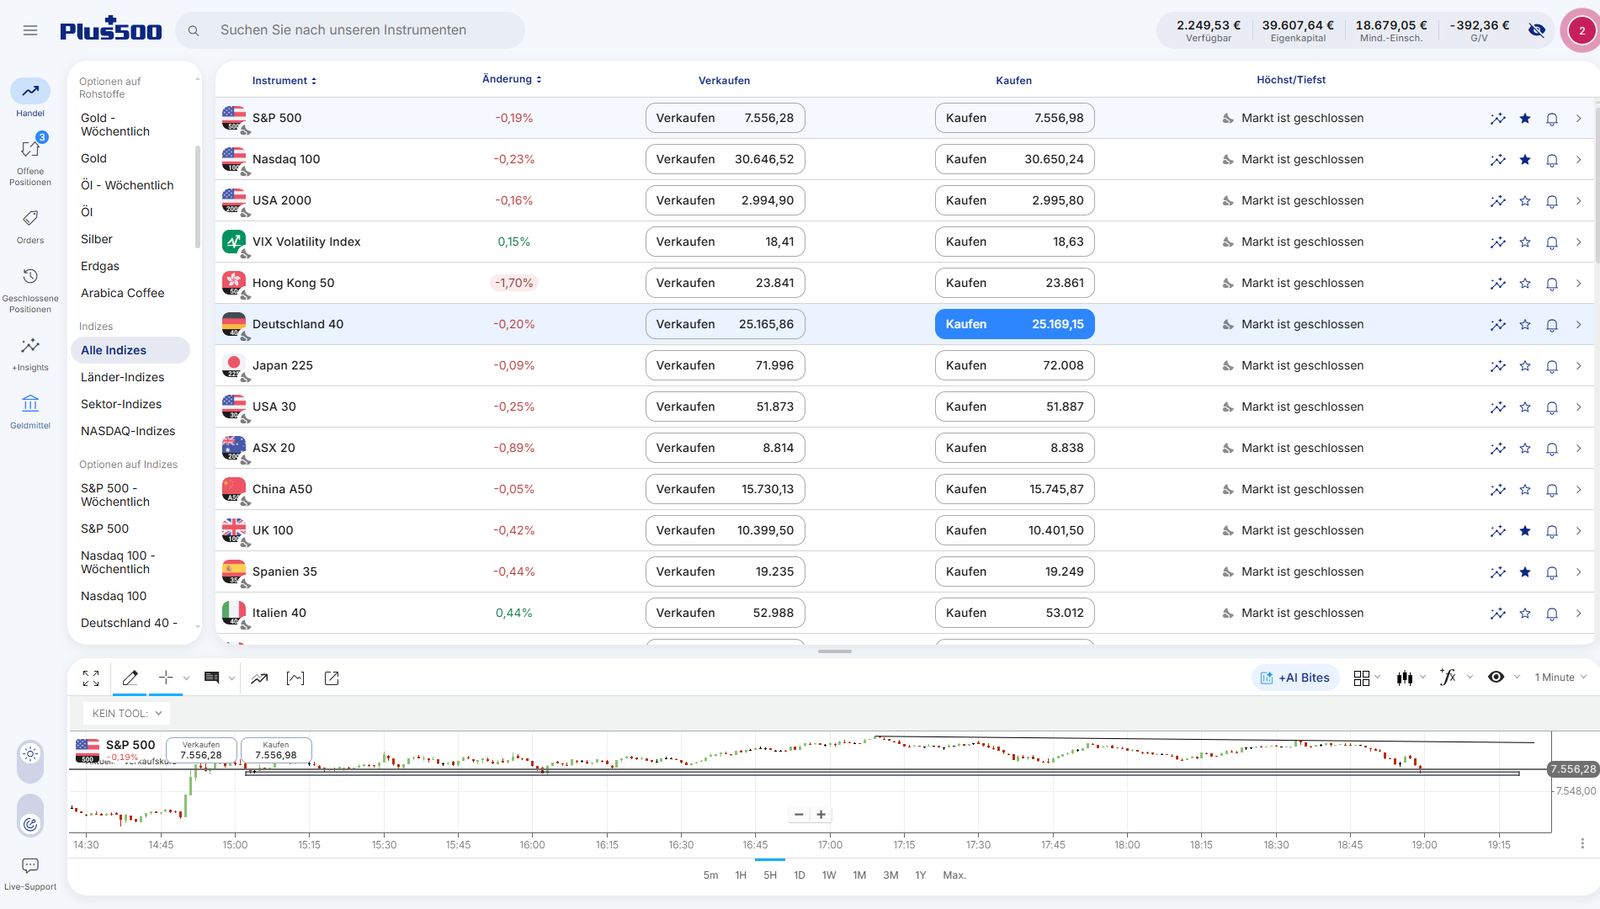
Task: Click Kaufen for UK 100
Action: (x=1015, y=530)
